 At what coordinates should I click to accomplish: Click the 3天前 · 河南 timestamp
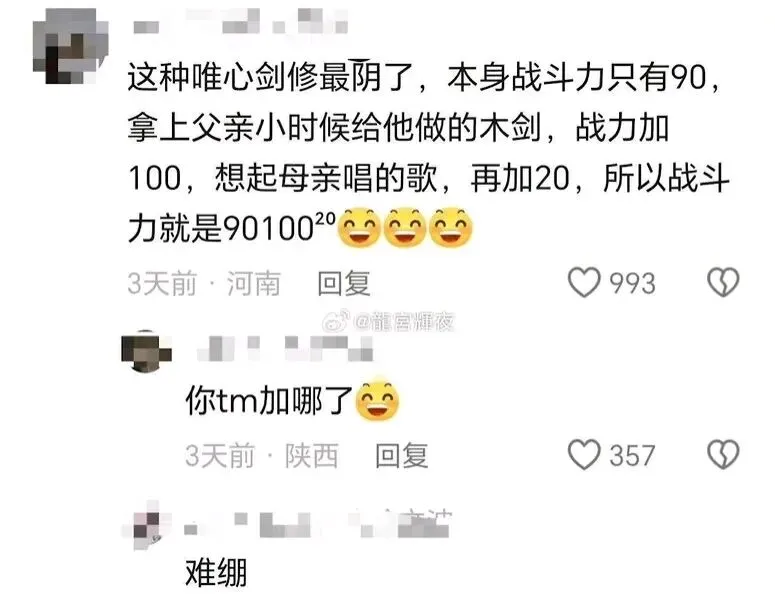[x=204, y=283]
